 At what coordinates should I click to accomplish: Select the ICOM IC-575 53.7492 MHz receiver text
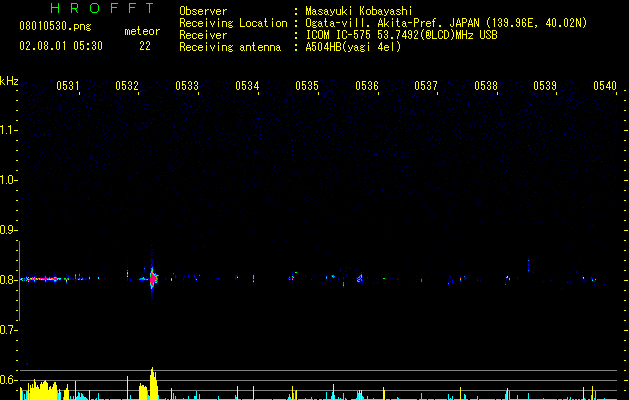click(401, 35)
